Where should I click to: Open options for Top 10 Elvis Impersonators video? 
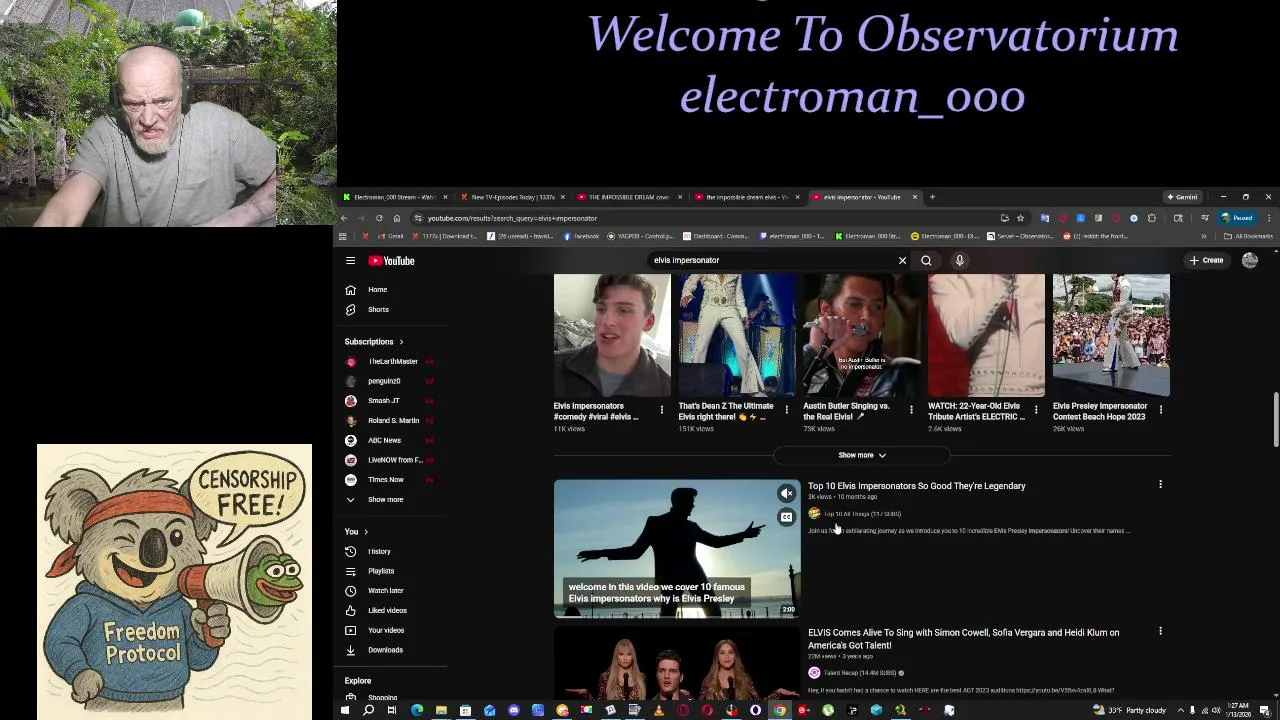pos(1160,485)
